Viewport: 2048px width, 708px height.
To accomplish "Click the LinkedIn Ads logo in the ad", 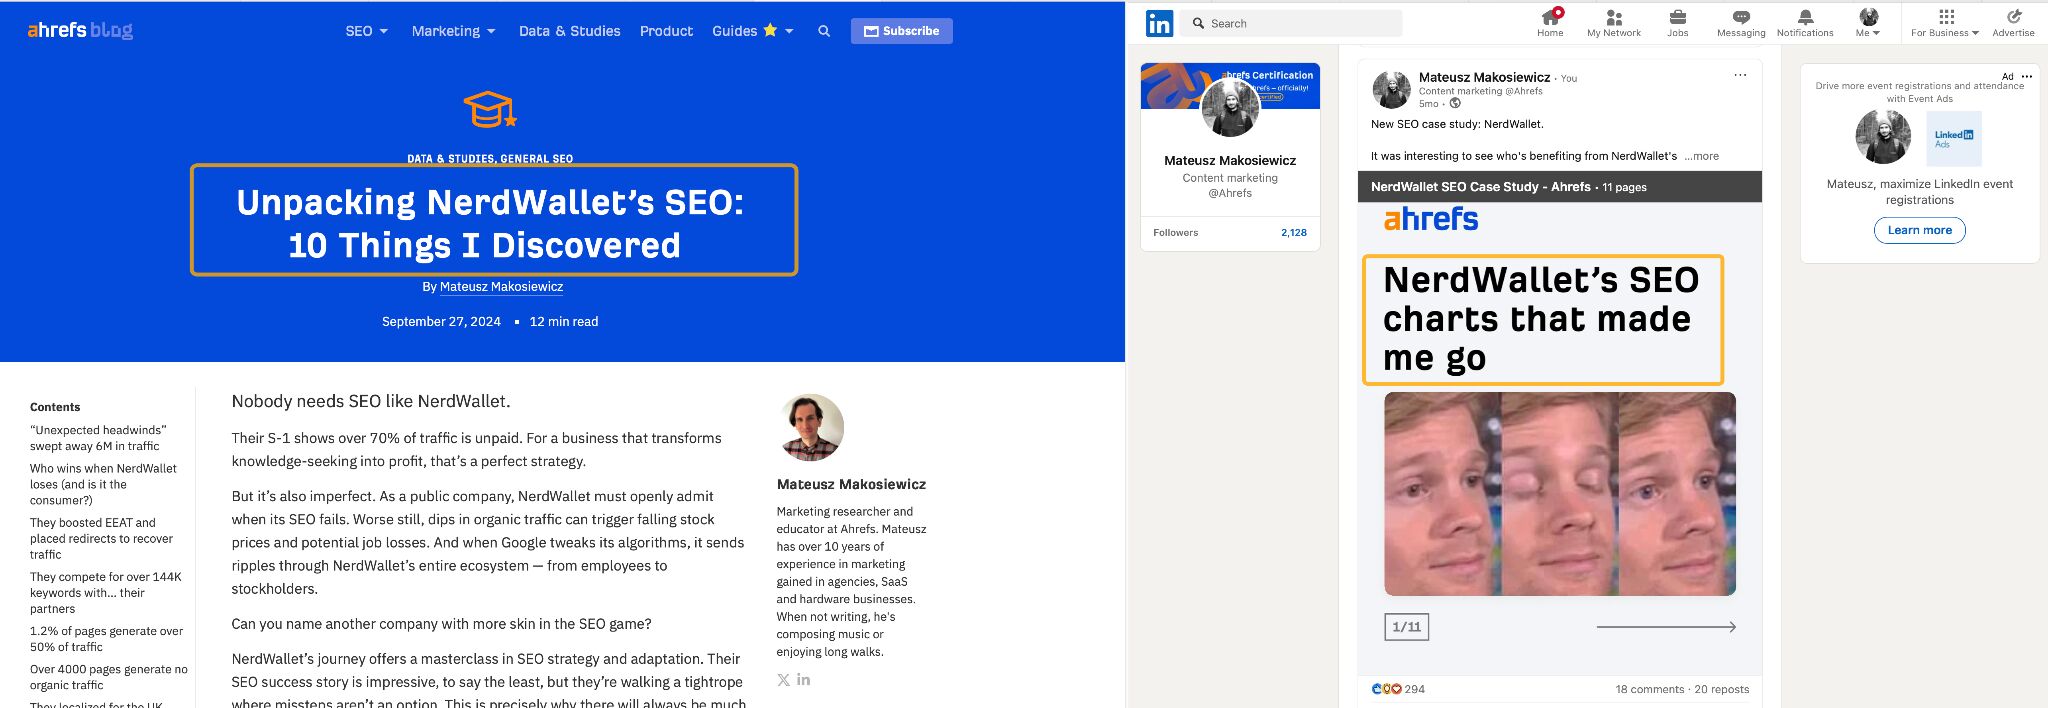I will click(1953, 138).
